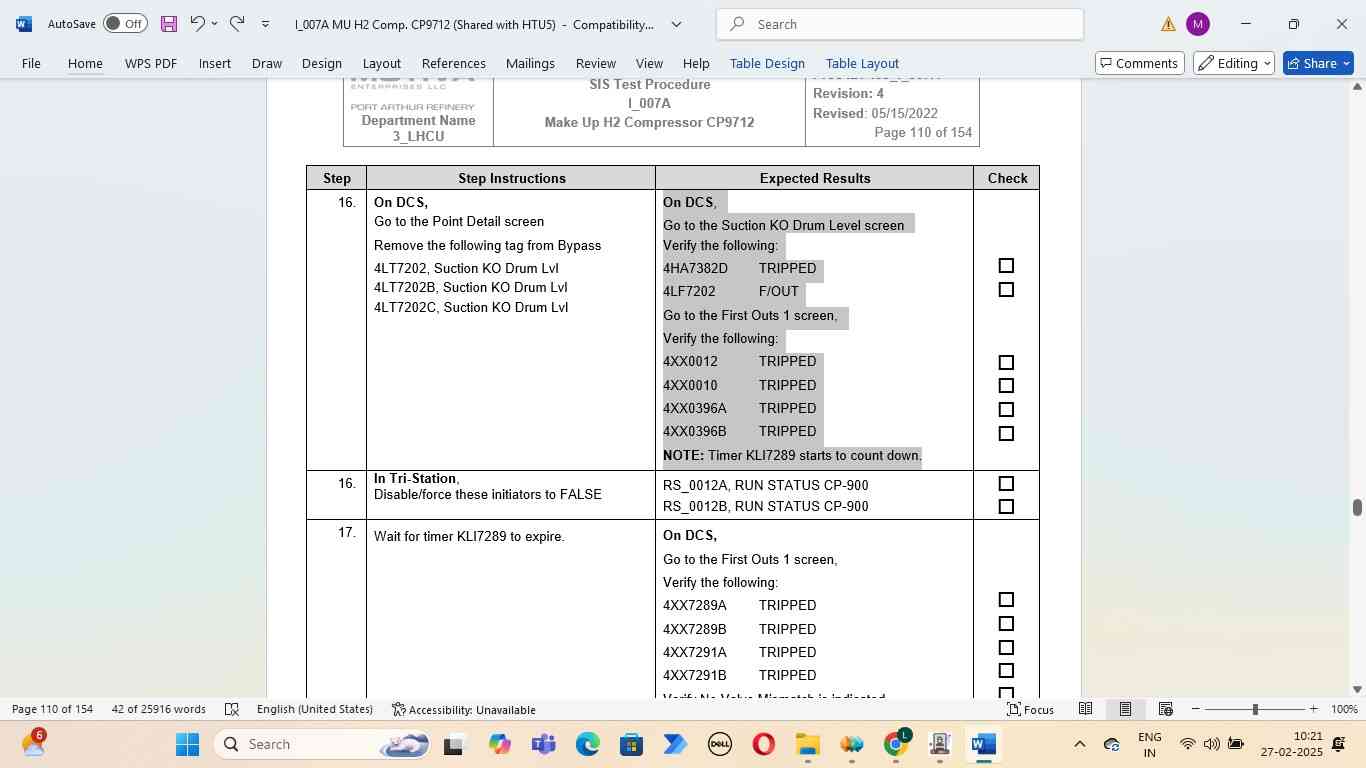Tick the checkbox for 4XX0010 TRIPPED
Screen dimensions: 1366x768
1006,386
